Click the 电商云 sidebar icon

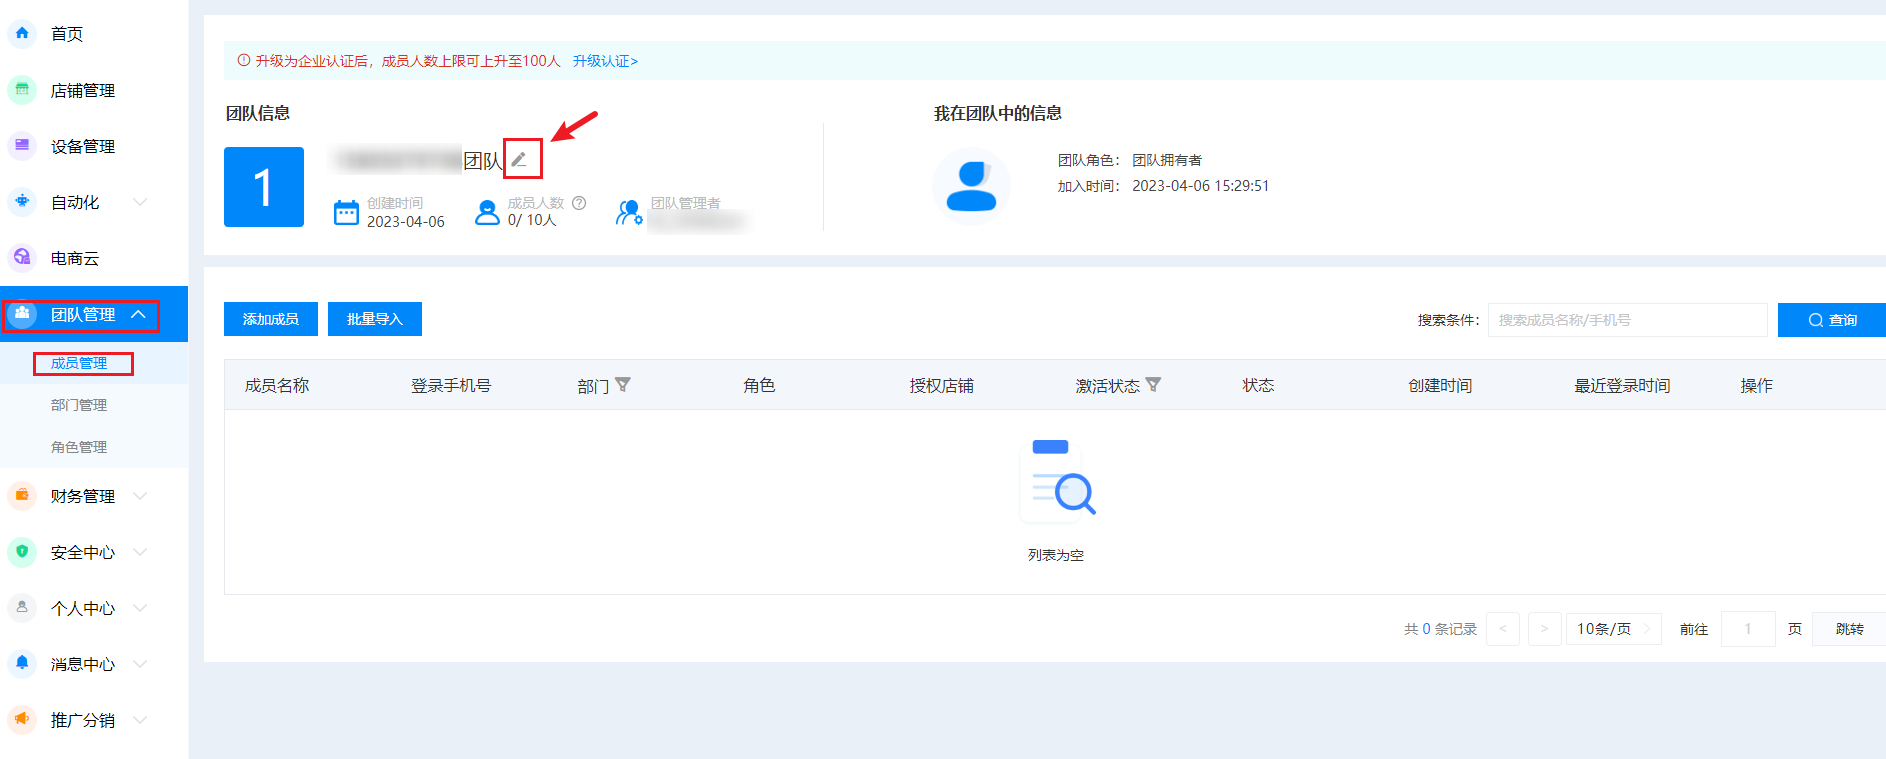click(22, 258)
